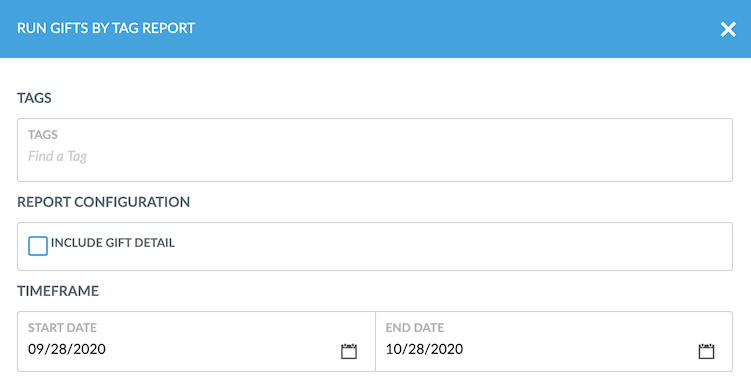Select the 09/28/2020 start date value
Screen dimensions: 751x386
click(67, 349)
